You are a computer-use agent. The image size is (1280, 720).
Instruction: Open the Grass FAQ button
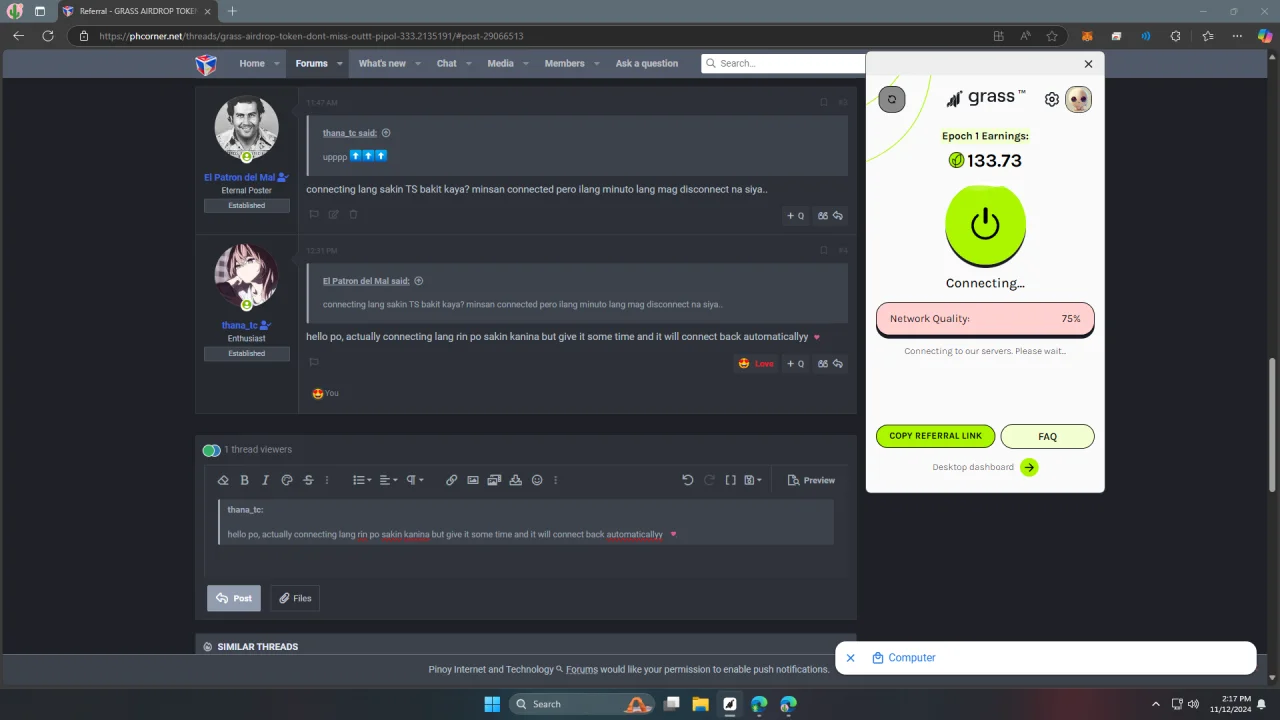click(x=1047, y=436)
